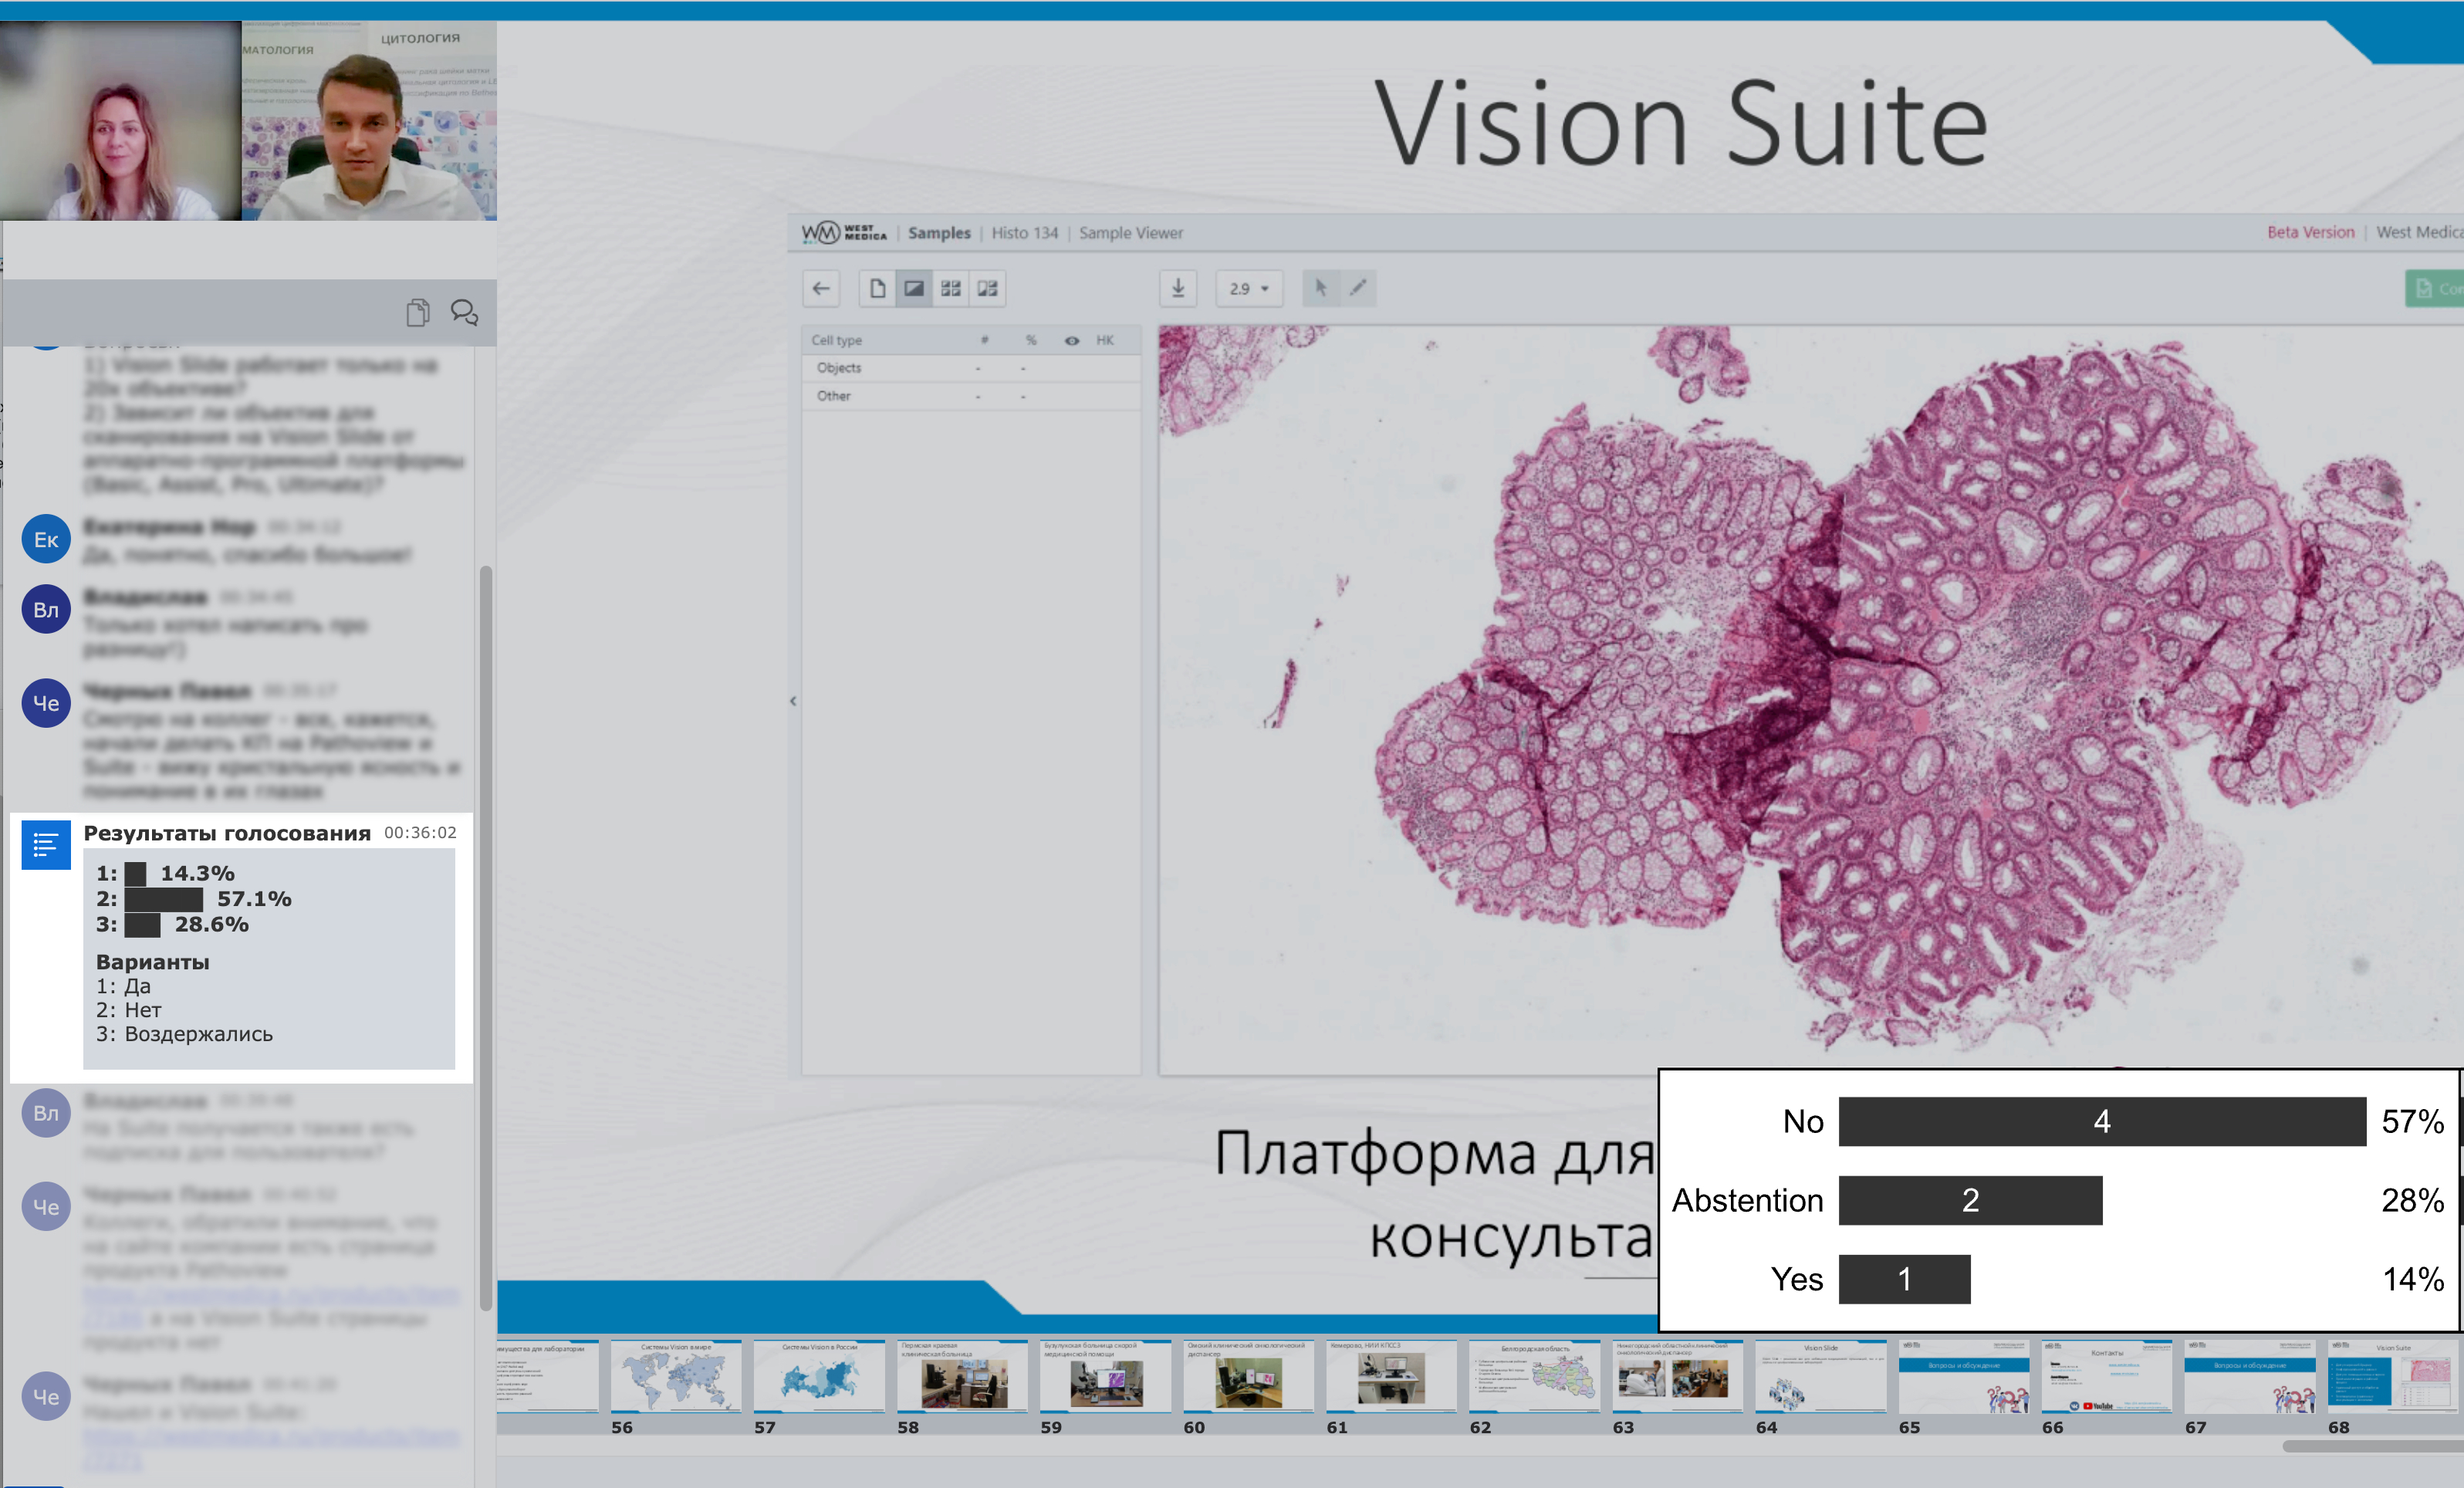Click poll option 1: Да
The image size is (2464, 1488).
[x=123, y=986]
